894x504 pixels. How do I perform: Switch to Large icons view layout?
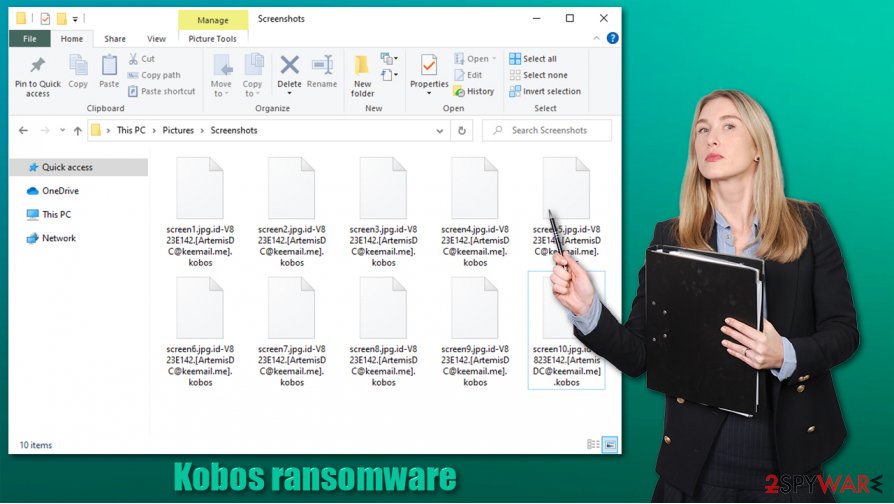(610, 444)
